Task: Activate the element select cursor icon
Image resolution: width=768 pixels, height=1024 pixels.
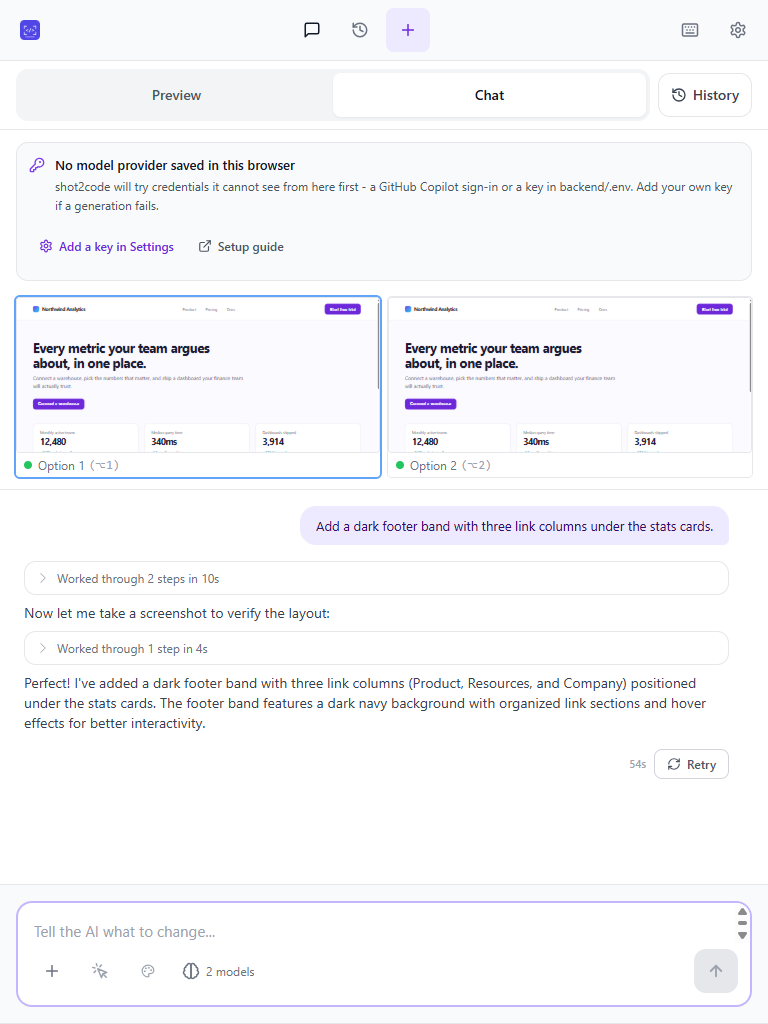Action: pos(100,971)
